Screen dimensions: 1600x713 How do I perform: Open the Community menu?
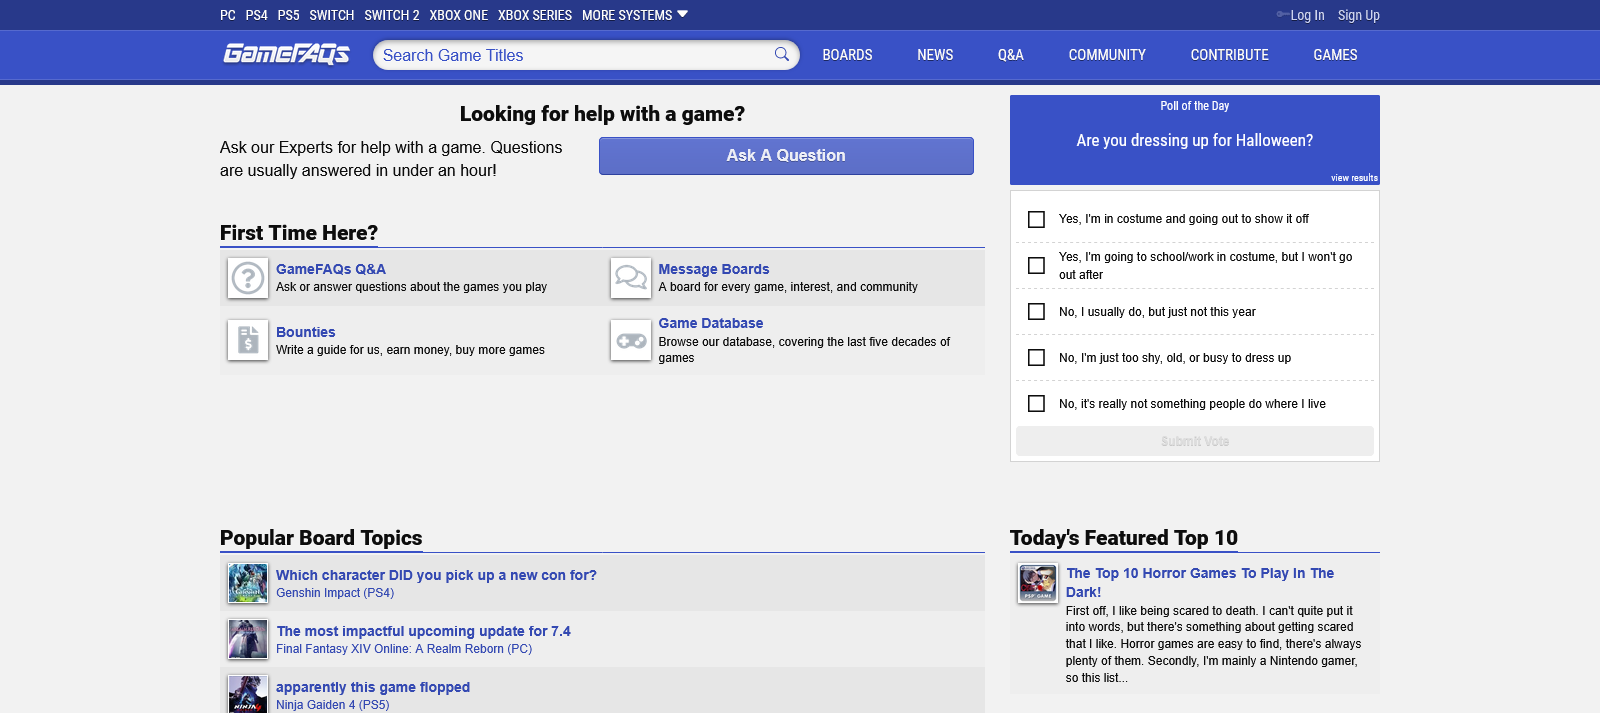click(1107, 55)
